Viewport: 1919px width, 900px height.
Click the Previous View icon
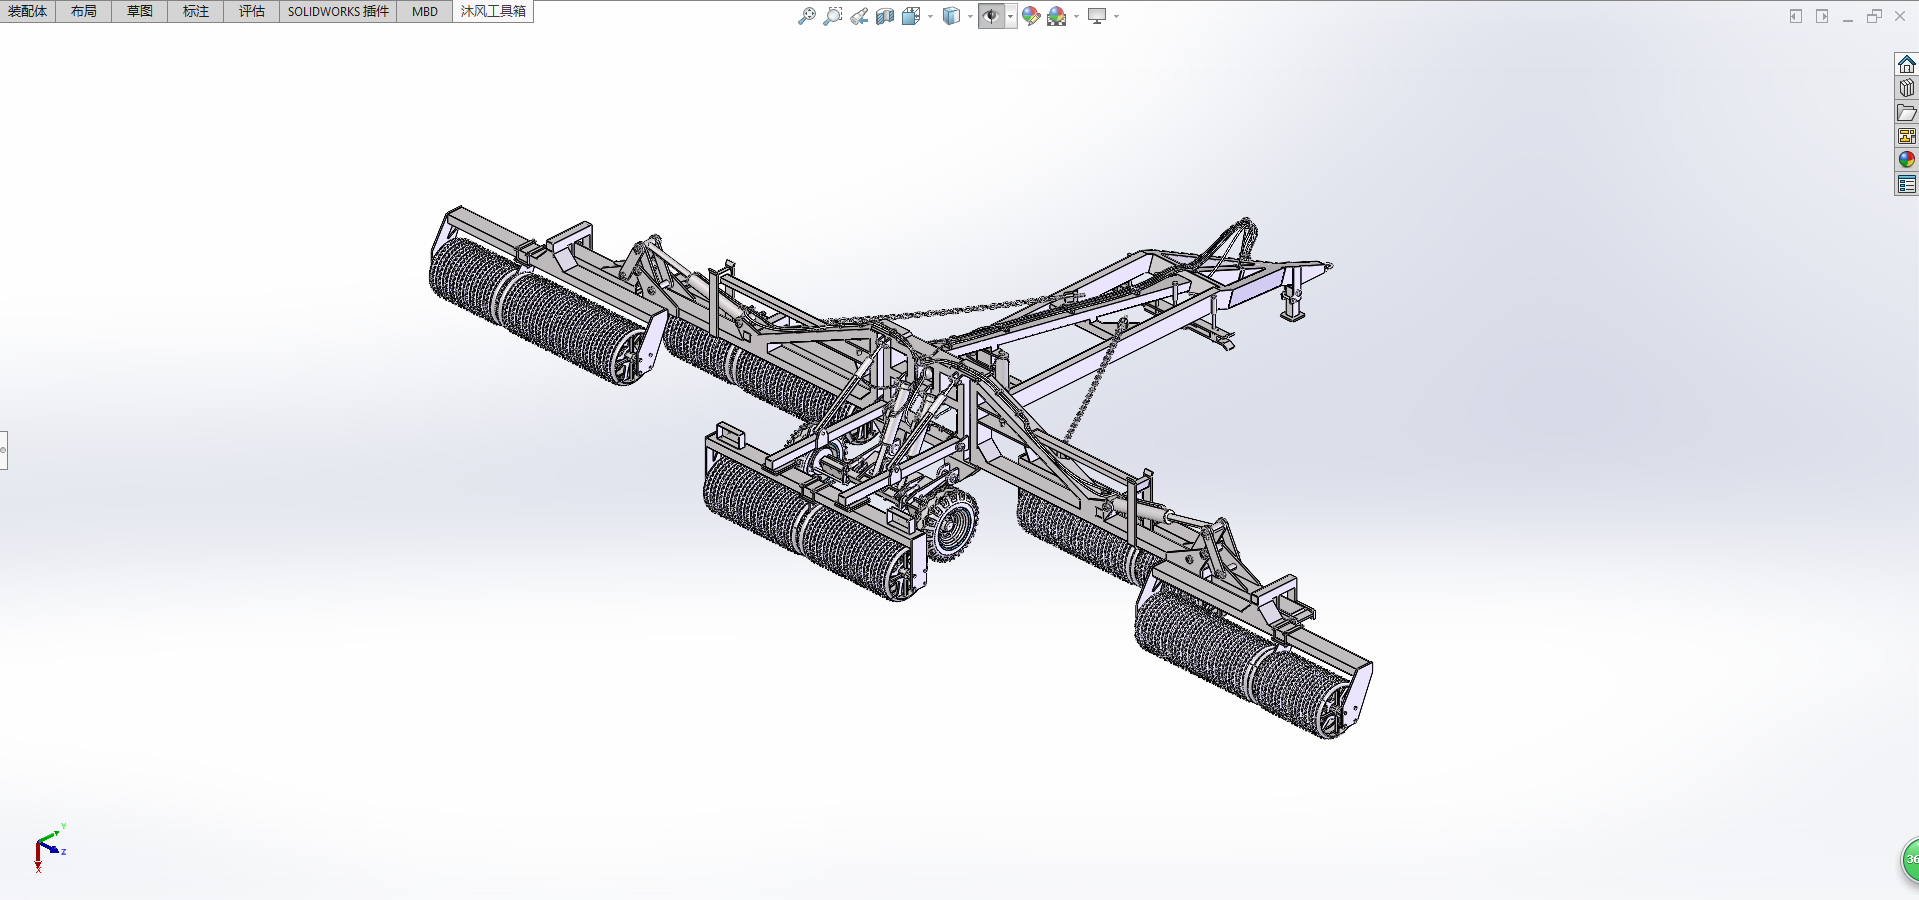859,16
